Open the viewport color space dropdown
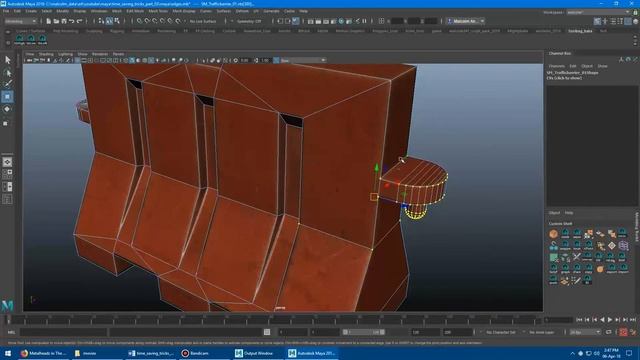The height and width of the screenshot is (360, 640). pyautogui.click(x=303, y=60)
